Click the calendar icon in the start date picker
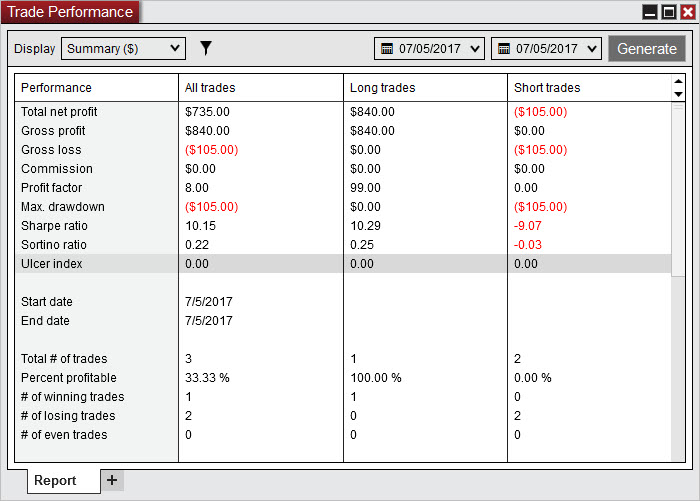700x501 pixels. point(387,48)
